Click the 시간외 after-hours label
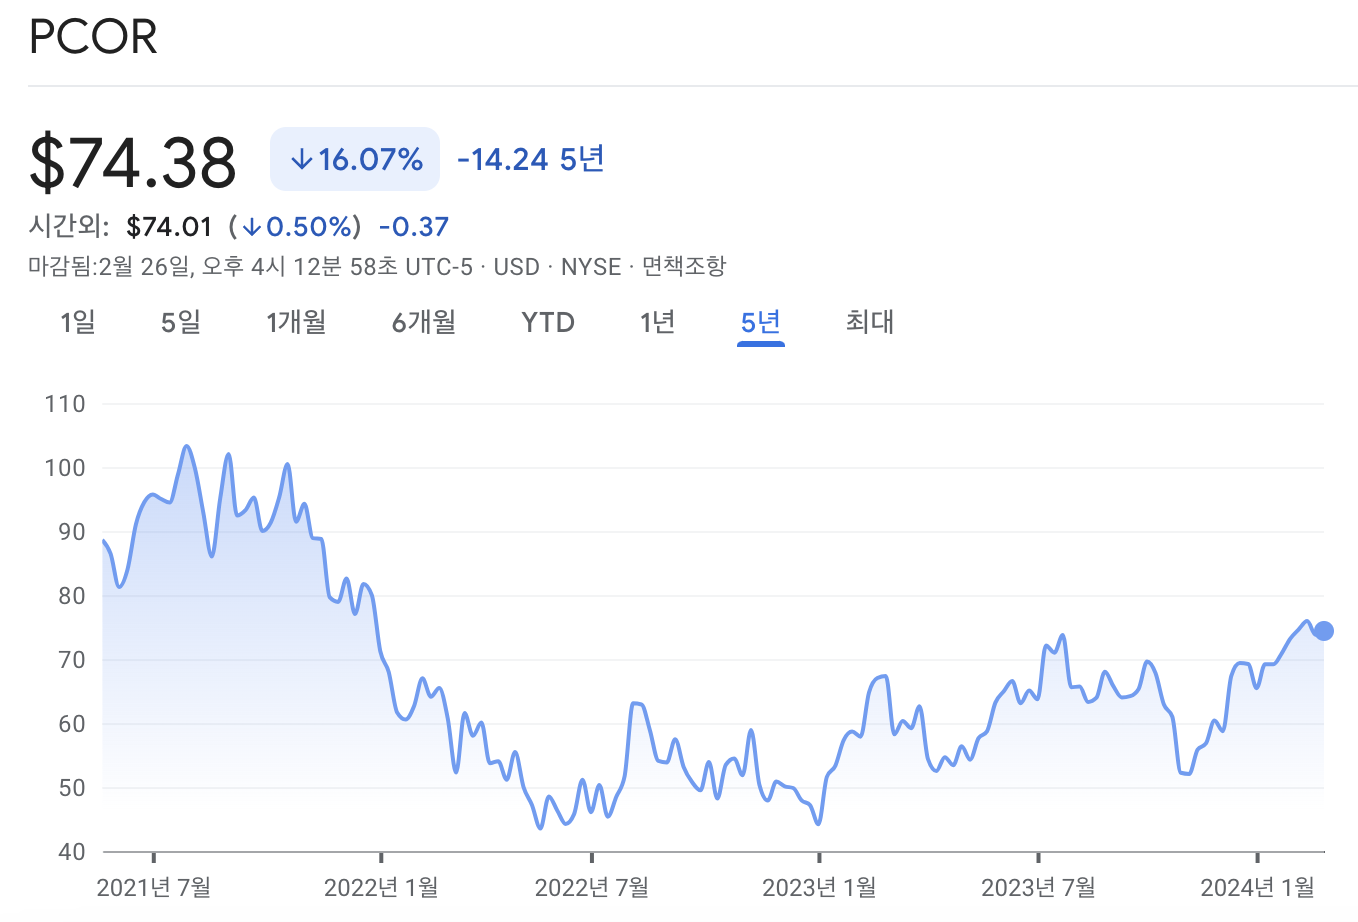This screenshot has height=922, width=1358. pos(68,227)
